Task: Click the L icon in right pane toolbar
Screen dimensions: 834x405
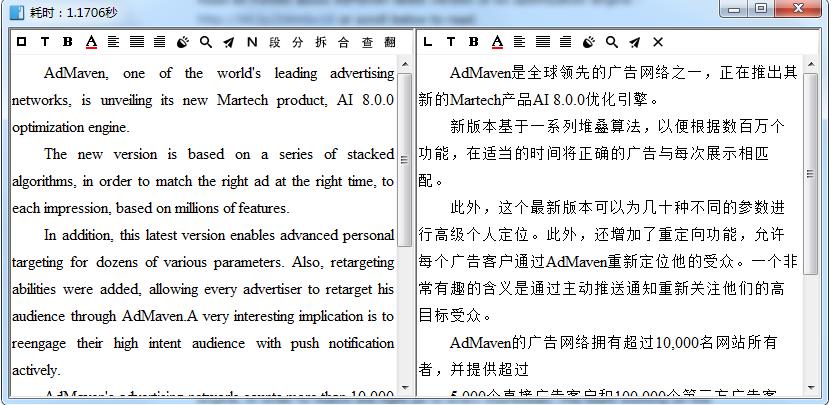Action: (x=428, y=42)
